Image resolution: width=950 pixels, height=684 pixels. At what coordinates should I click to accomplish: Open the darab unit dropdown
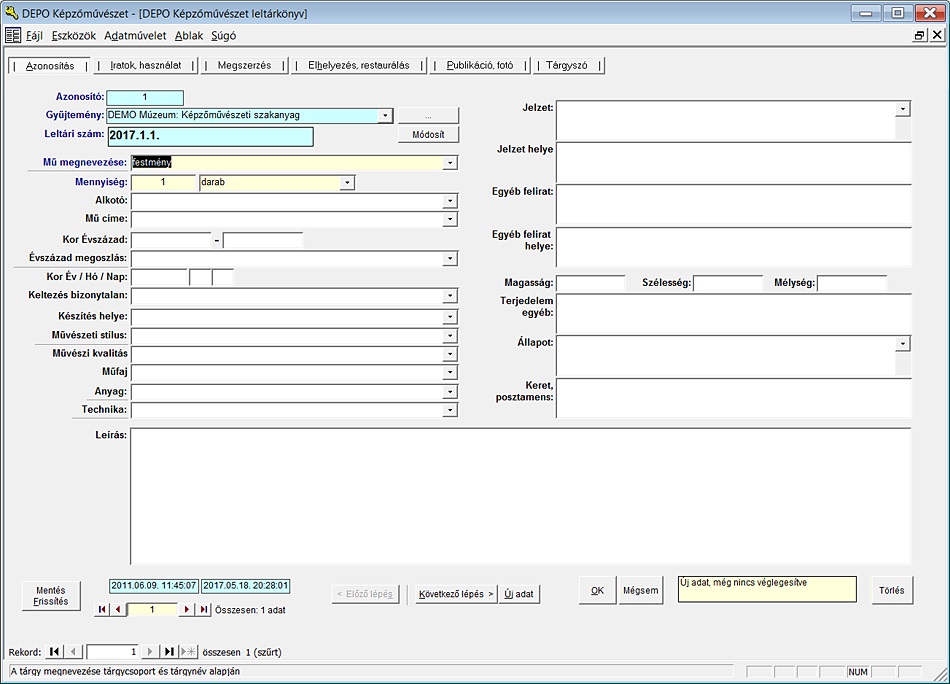pos(346,183)
